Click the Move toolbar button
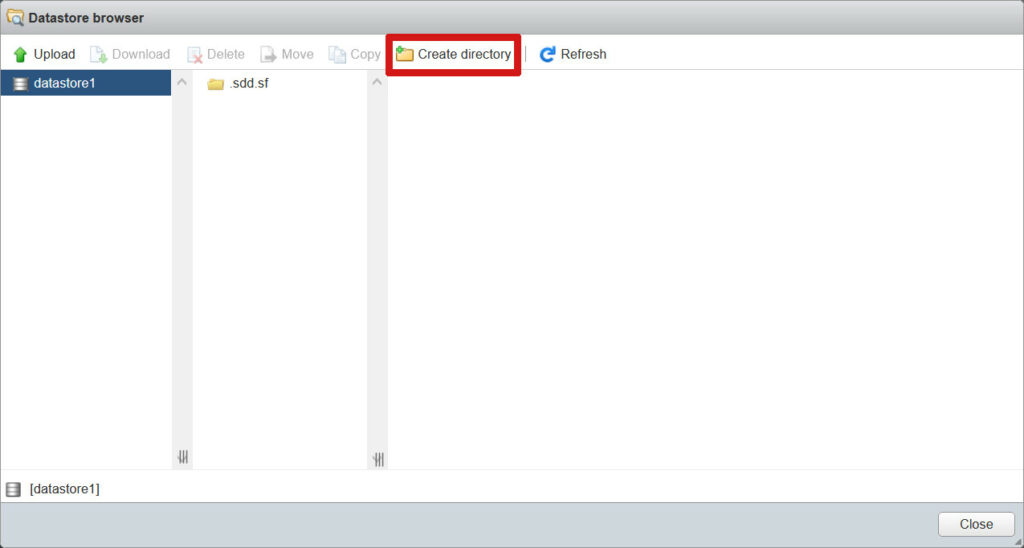The width and height of the screenshot is (1024, 548). tap(287, 54)
